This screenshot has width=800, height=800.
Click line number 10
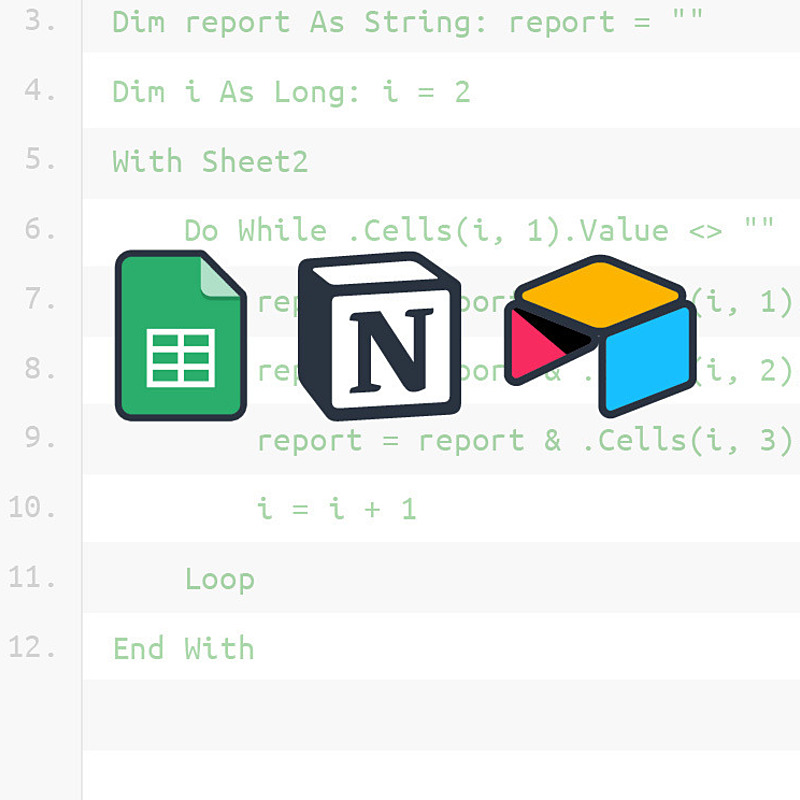tap(32, 507)
